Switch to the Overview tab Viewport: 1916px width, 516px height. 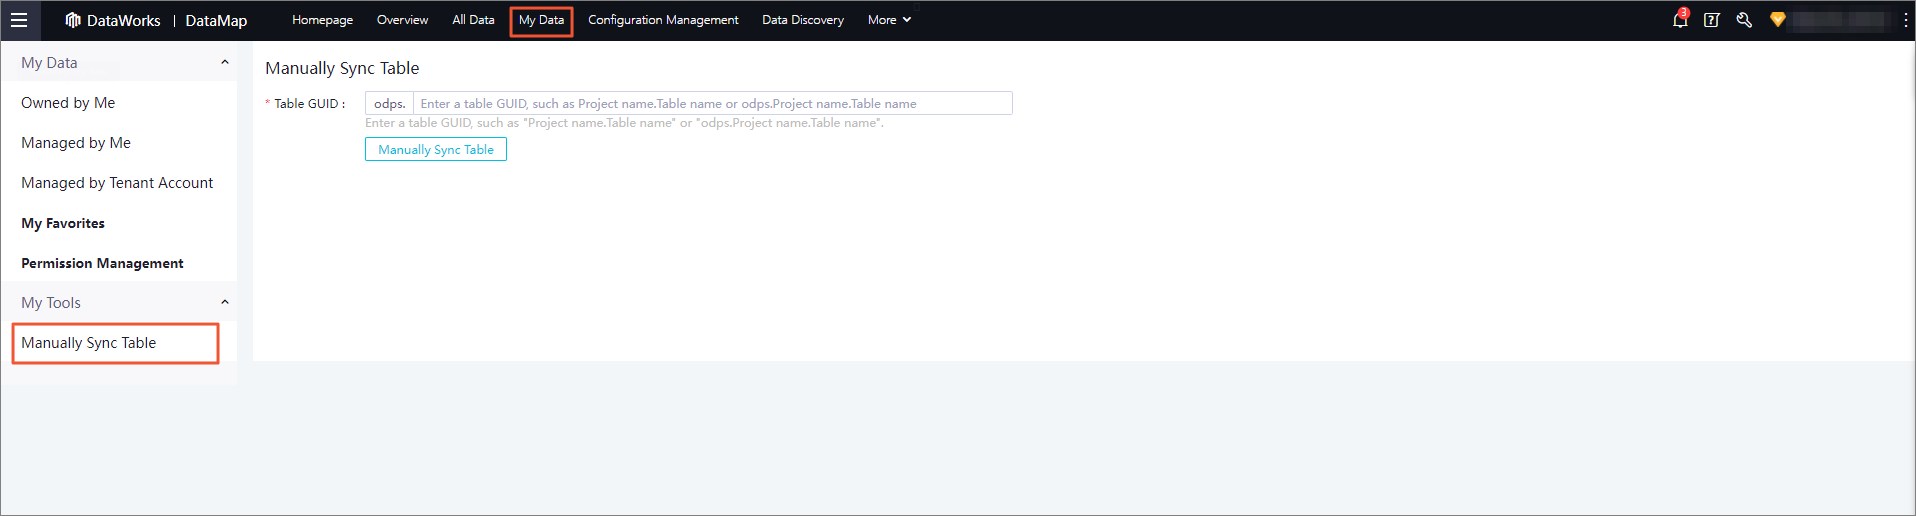click(x=402, y=20)
